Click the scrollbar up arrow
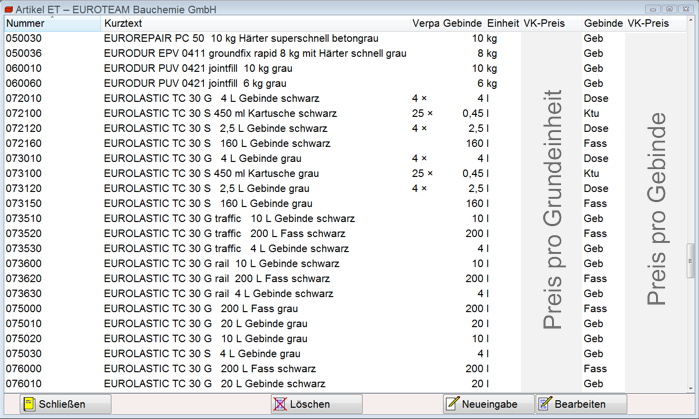 tap(691, 21)
